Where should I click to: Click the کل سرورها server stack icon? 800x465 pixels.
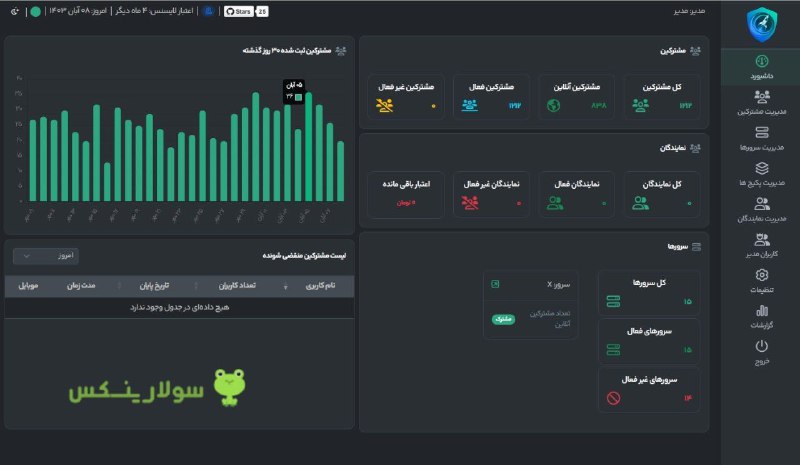[613, 301]
